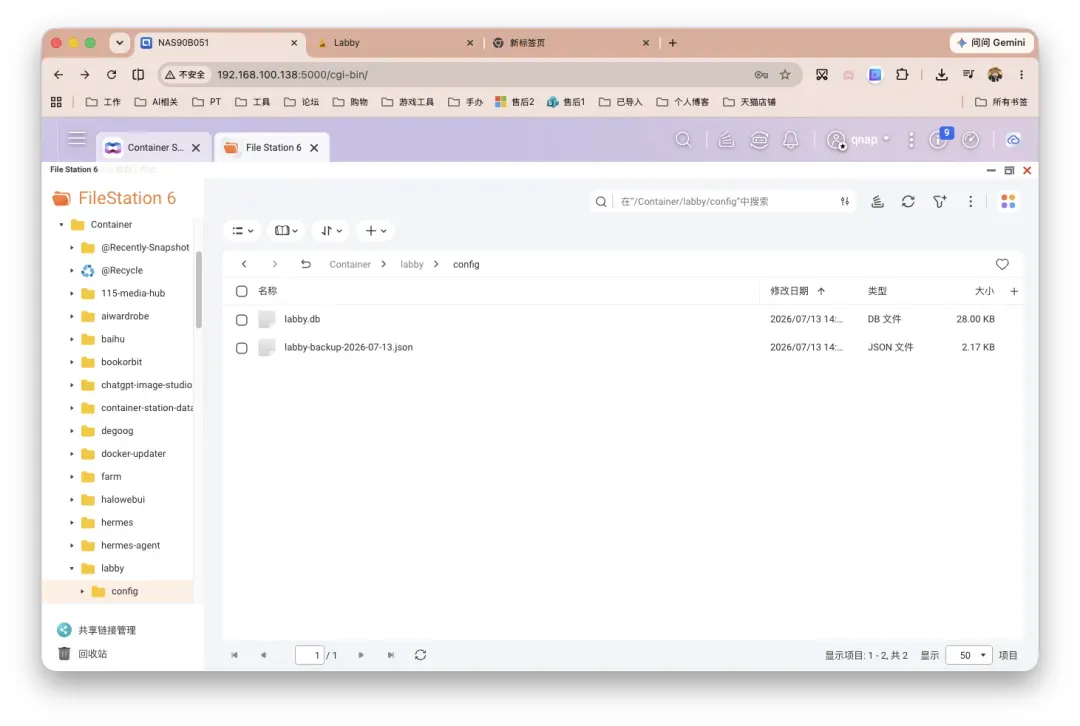Check the labby-backup-2026-07-13.json checkbox
Screen dimensions: 1080x726
pos(241,348)
